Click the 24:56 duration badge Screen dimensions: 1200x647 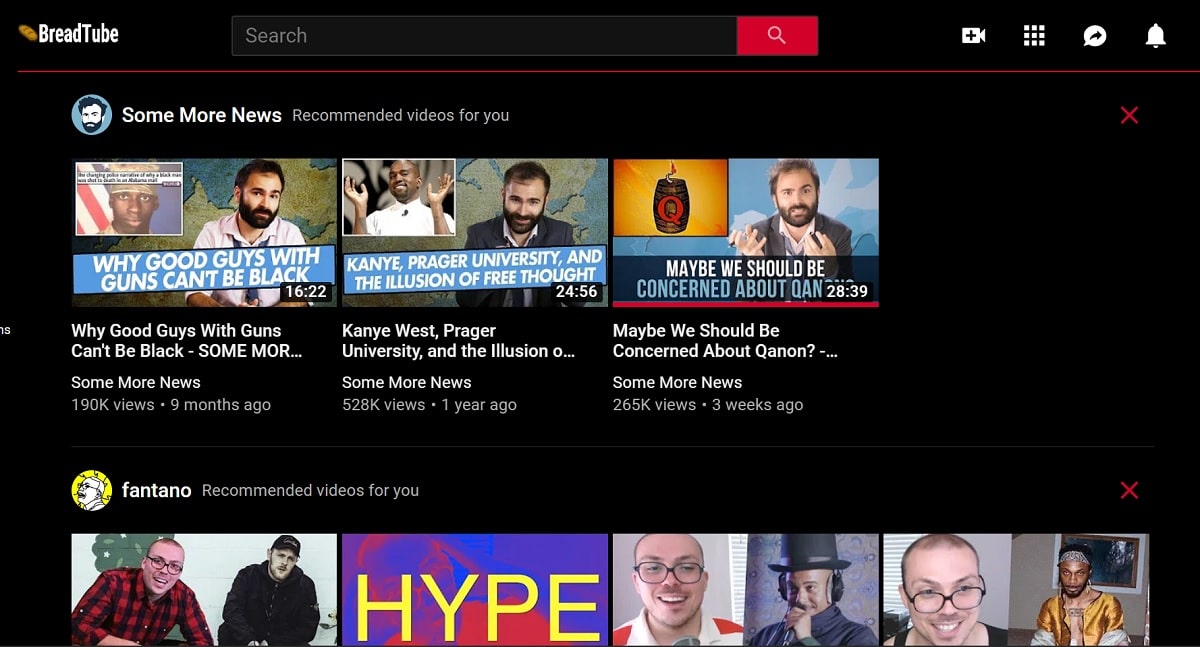click(576, 292)
